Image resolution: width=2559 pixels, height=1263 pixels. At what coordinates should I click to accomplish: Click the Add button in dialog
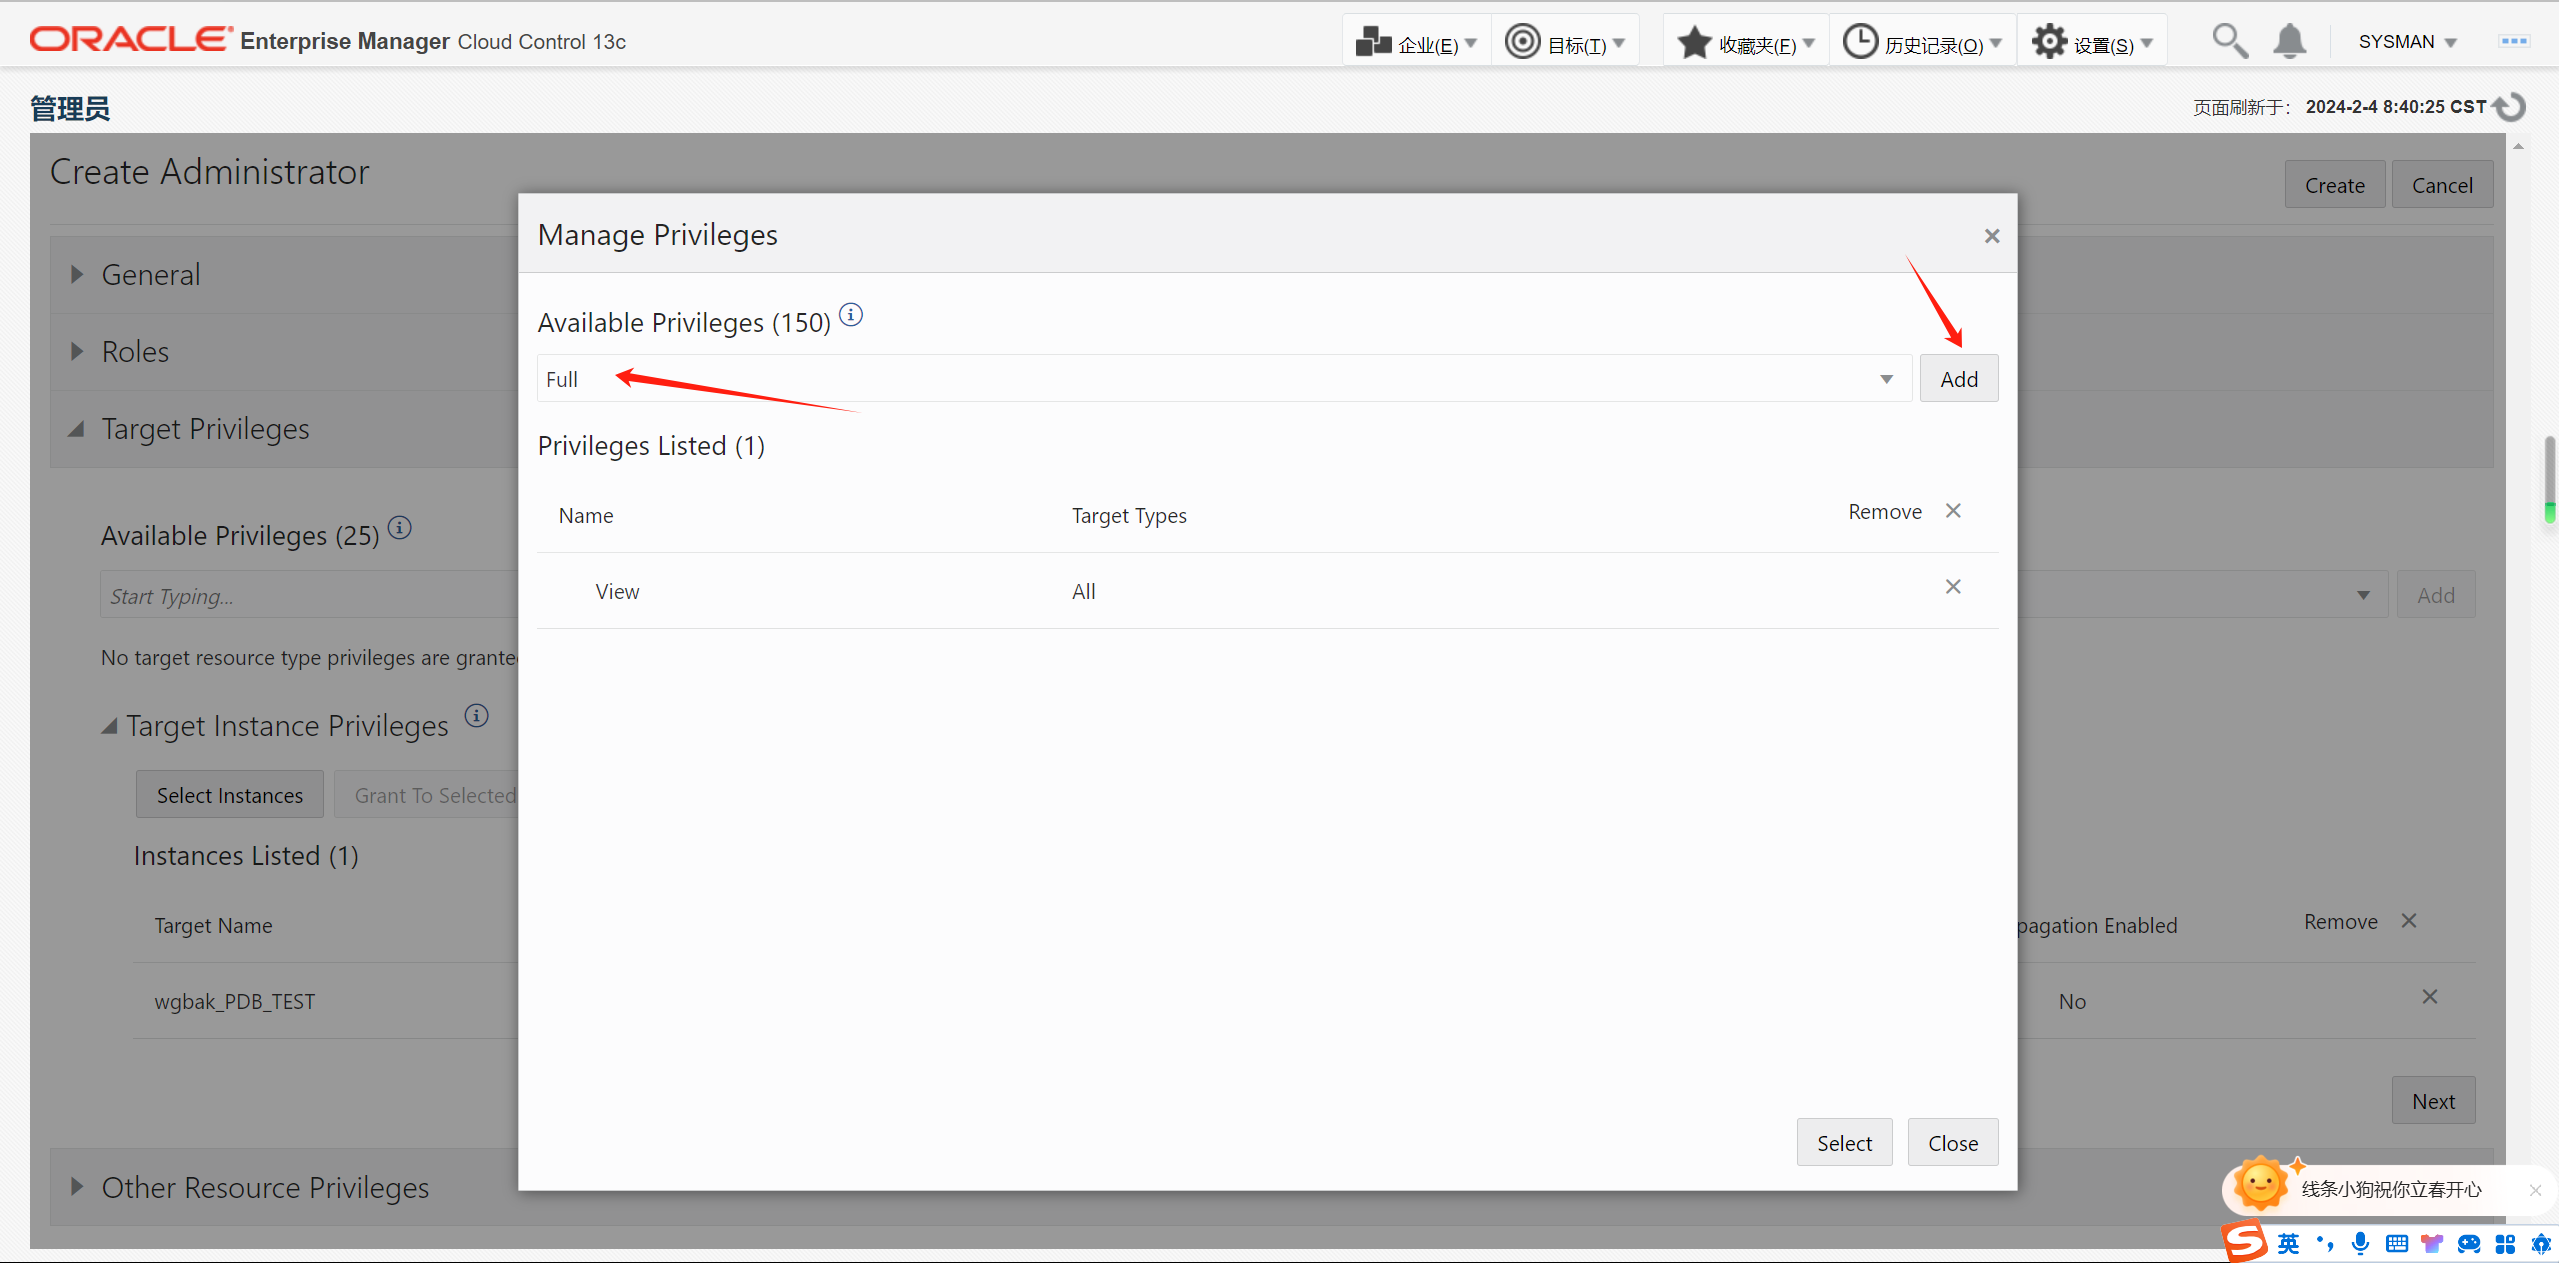pyautogui.click(x=1958, y=379)
